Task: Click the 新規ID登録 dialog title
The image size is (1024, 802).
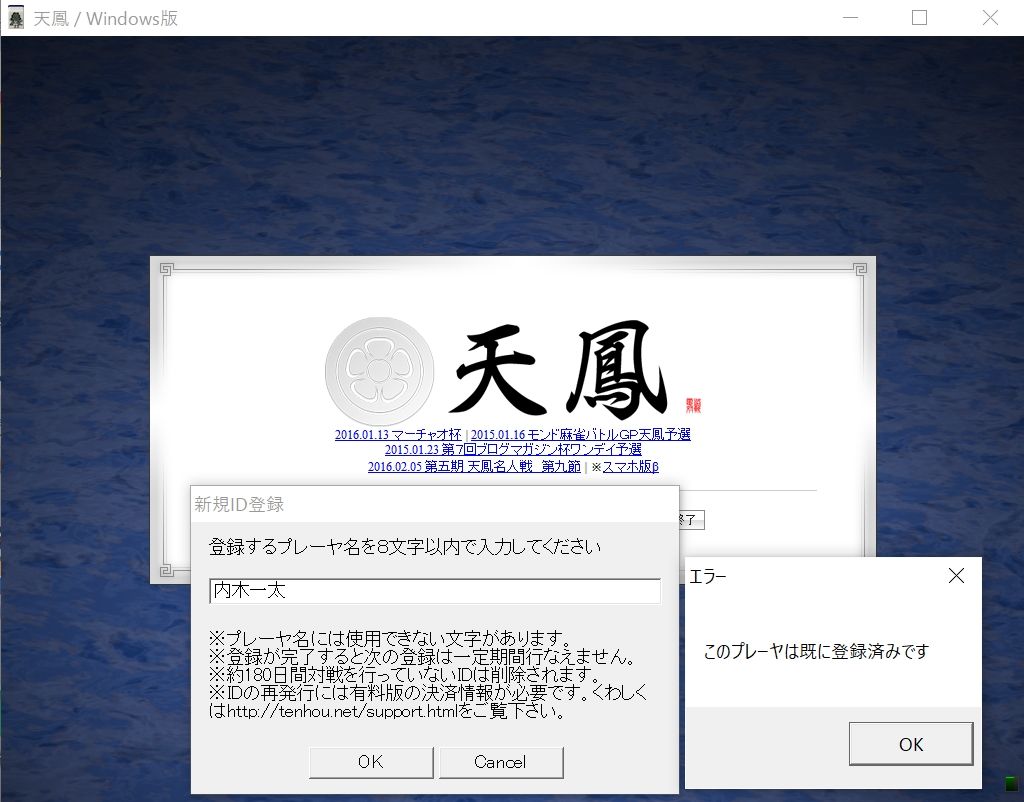Action: click(x=239, y=504)
